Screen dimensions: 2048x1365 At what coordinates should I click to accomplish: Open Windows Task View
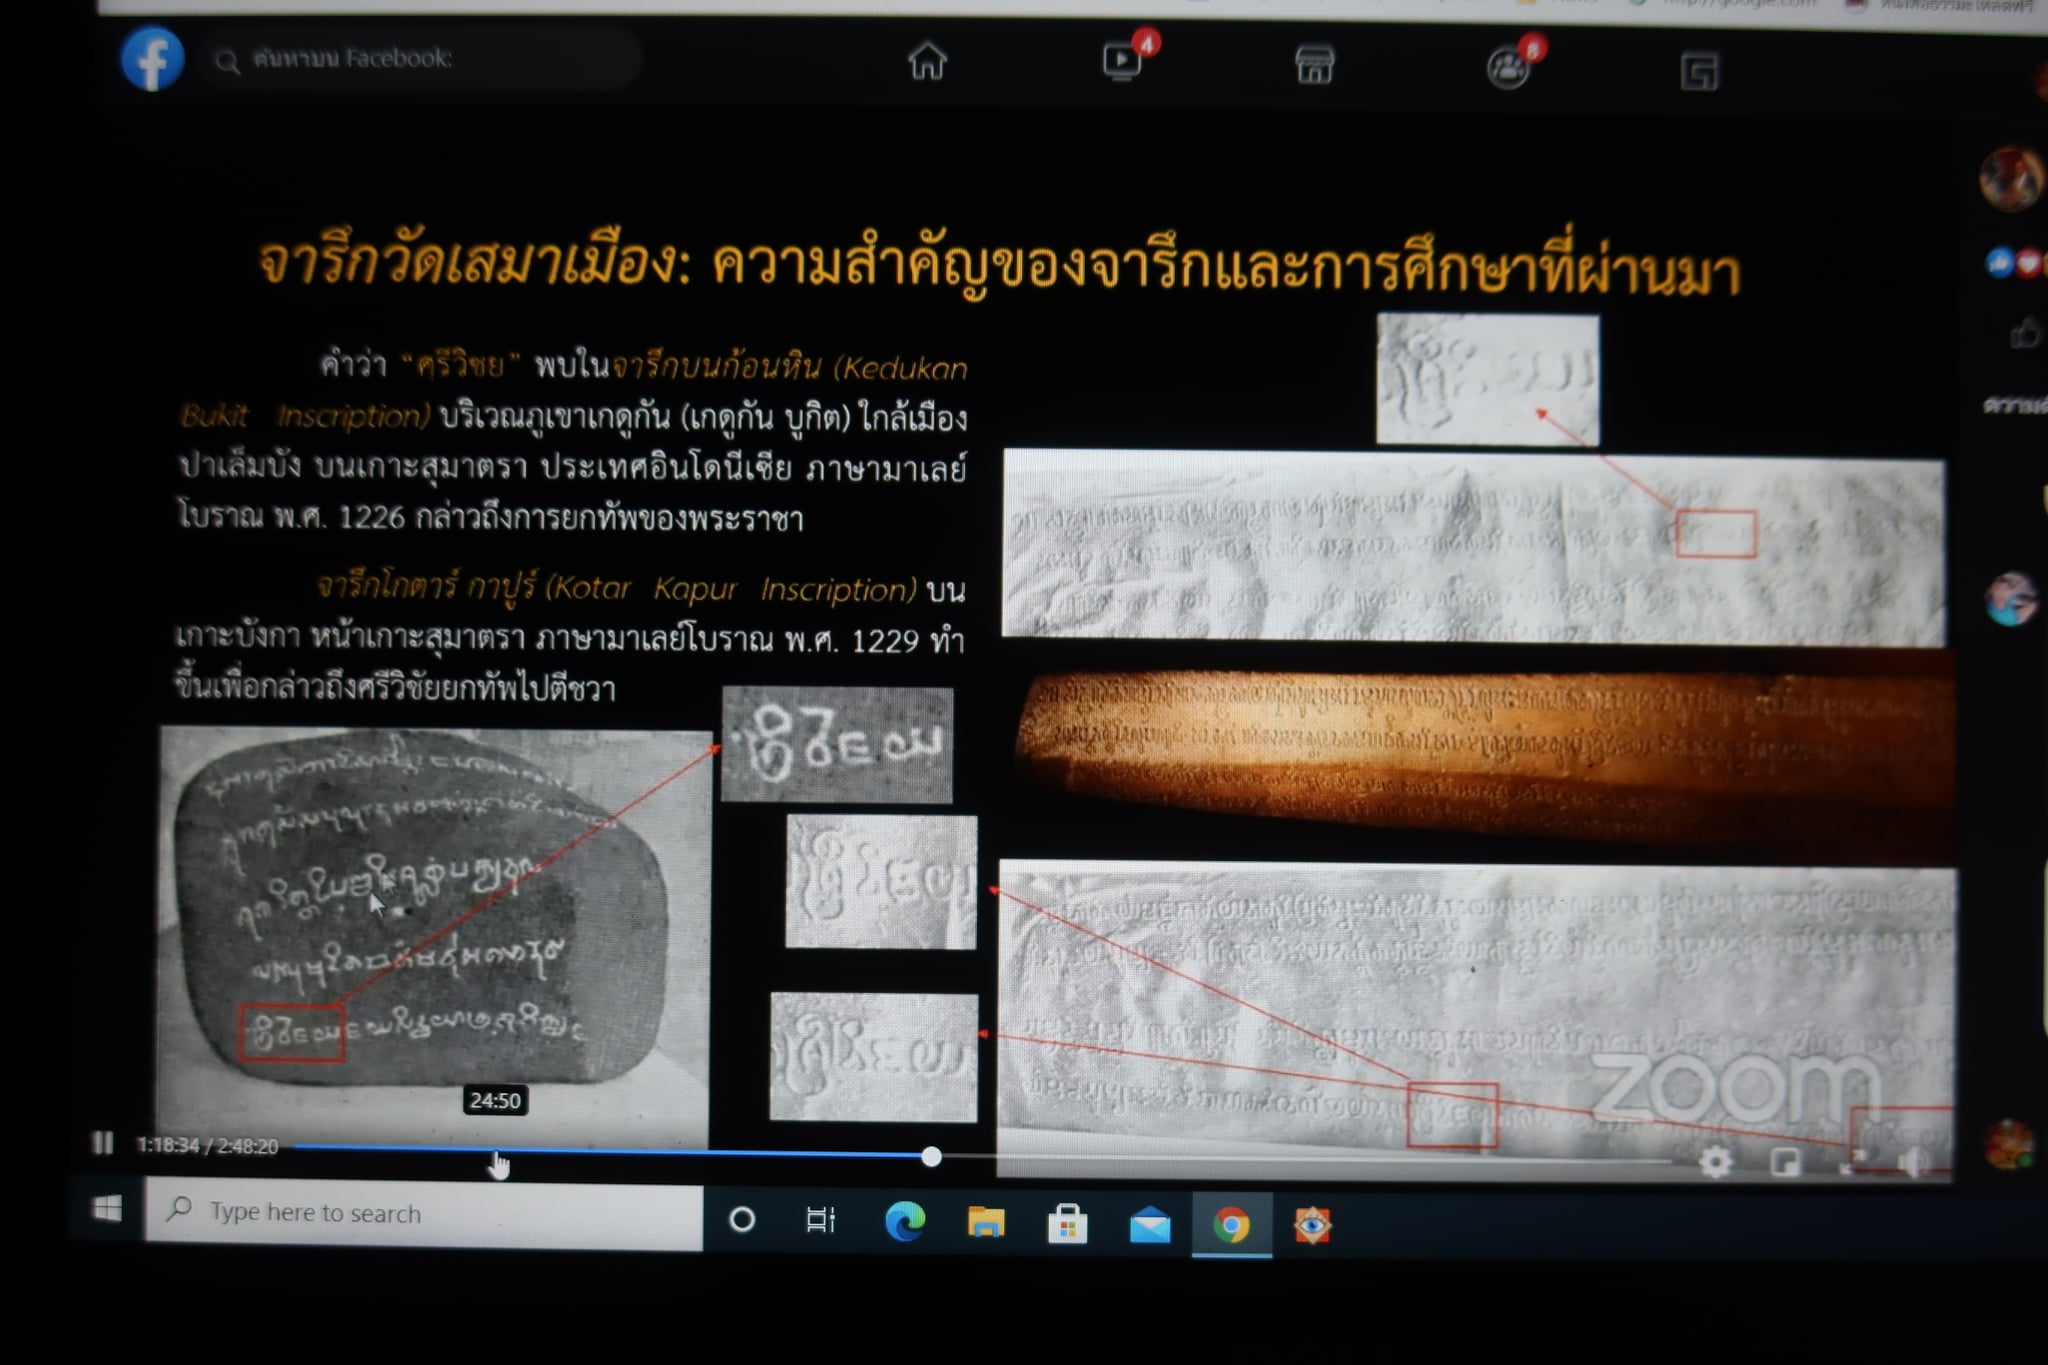(820, 1220)
